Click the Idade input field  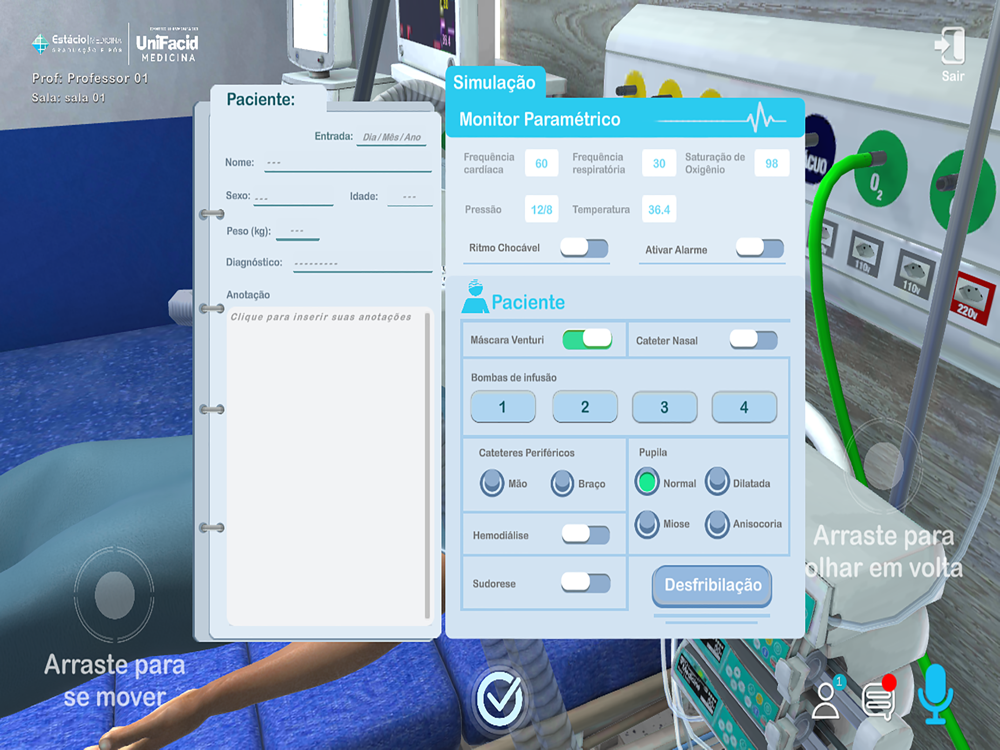pos(409,197)
